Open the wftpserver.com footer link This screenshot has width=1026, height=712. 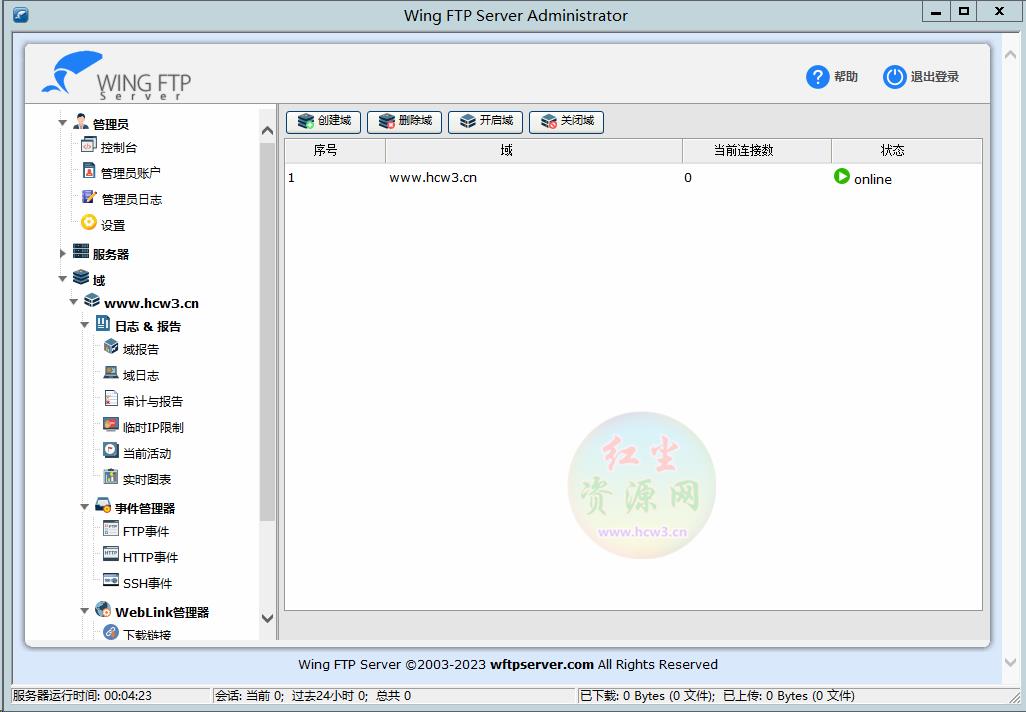(x=542, y=664)
